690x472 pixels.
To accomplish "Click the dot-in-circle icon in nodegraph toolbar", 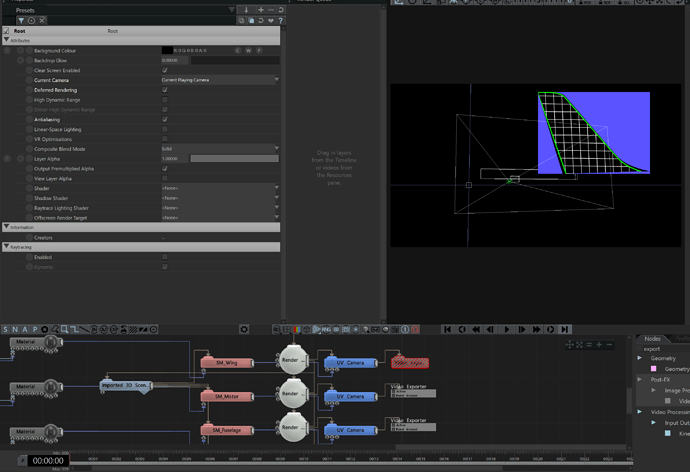I will [153, 329].
